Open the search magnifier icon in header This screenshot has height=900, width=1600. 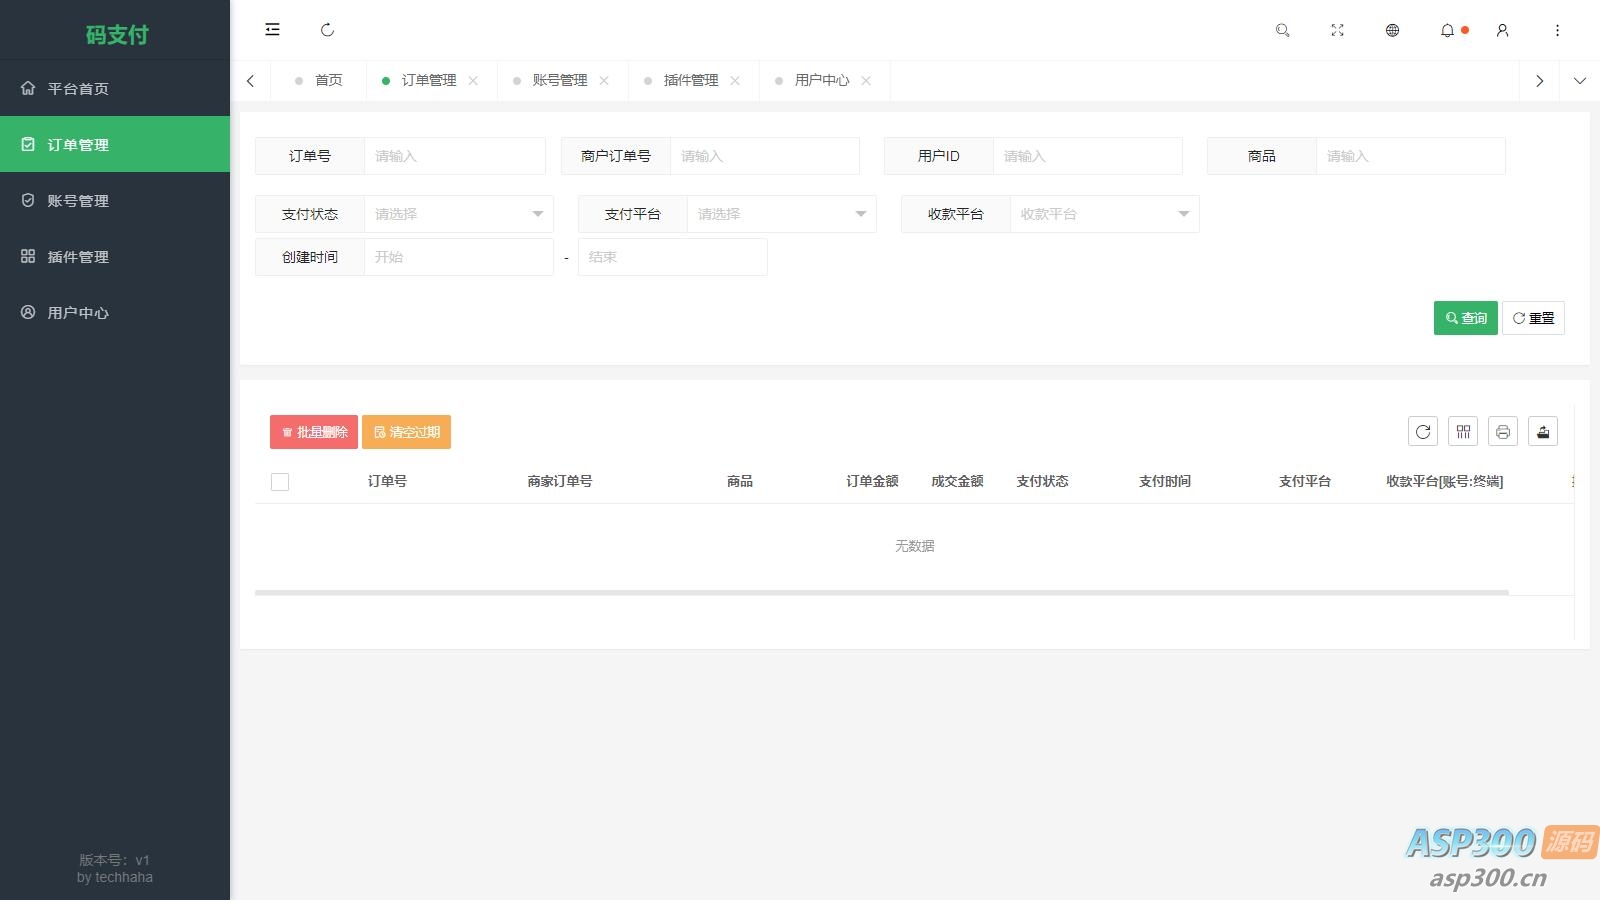tap(1282, 30)
